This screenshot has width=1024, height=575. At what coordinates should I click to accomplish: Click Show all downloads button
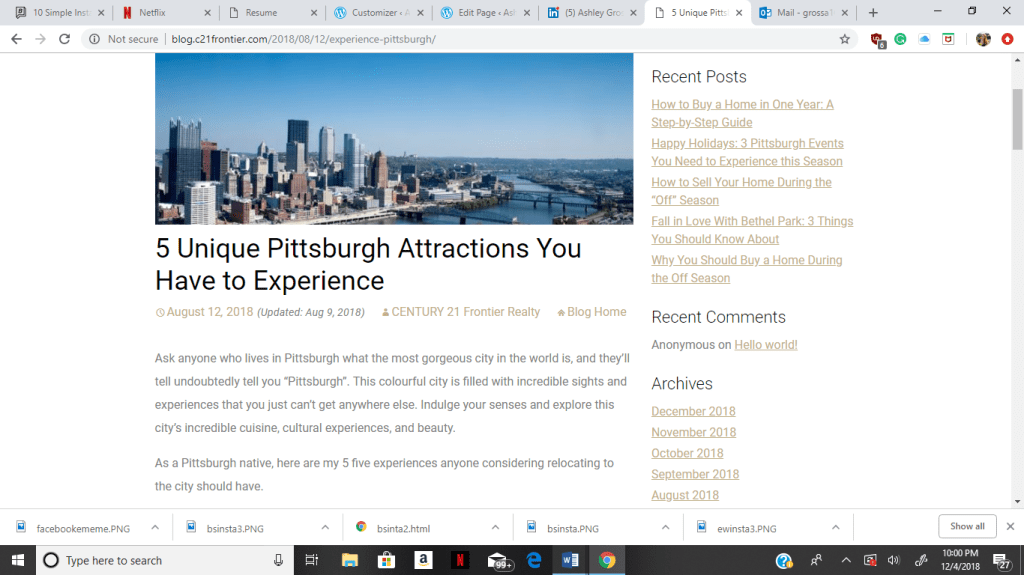tap(967, 526)
